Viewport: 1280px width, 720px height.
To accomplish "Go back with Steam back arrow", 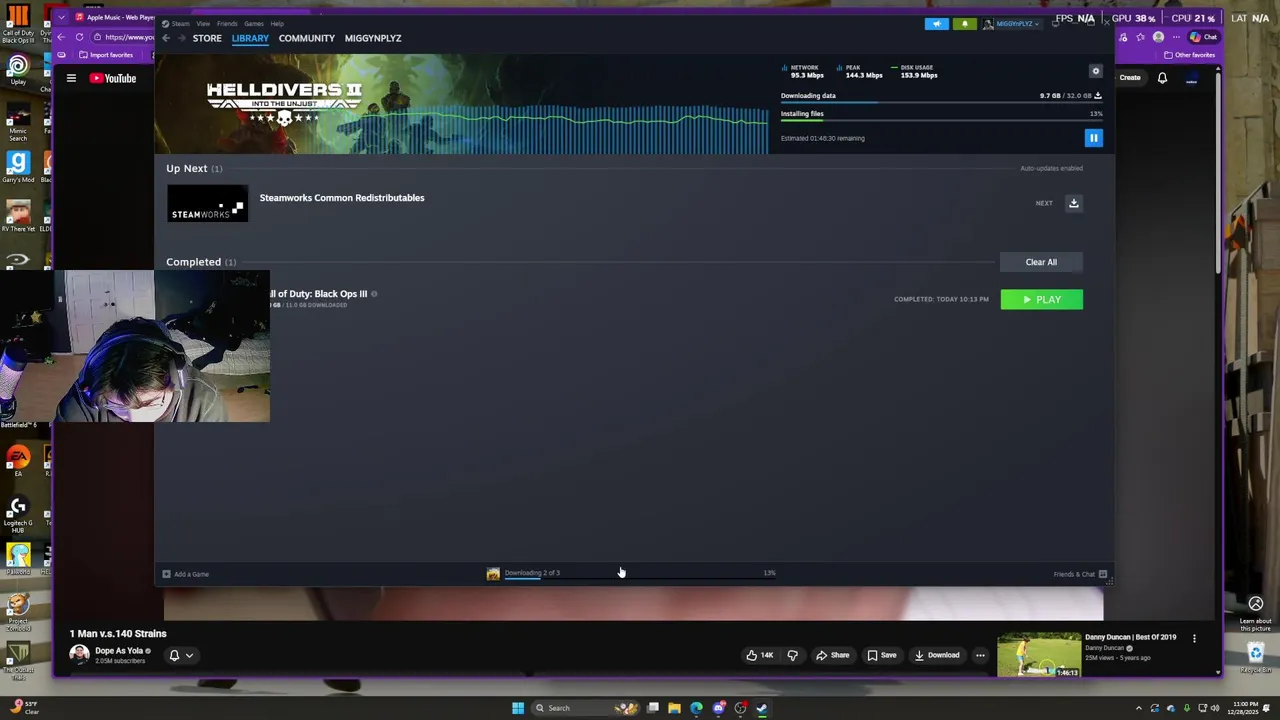I will click(166, 38).
